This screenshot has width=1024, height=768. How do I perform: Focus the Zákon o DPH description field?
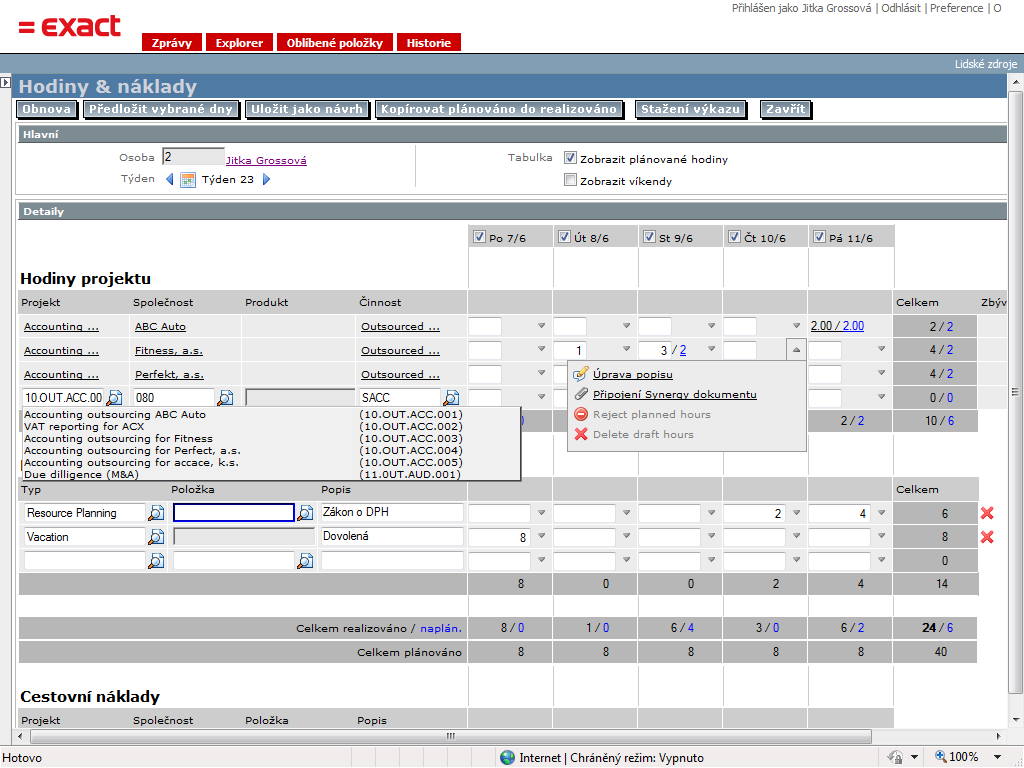[x=392, y=513]
